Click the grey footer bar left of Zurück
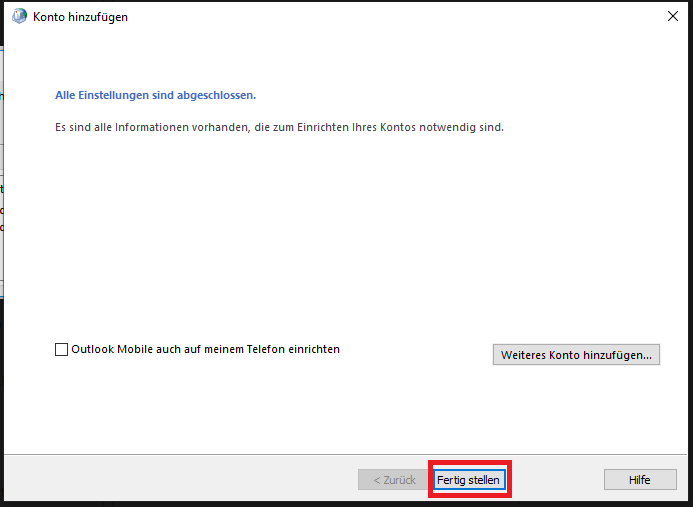This screenshot has width=693, height=507. 180,480
